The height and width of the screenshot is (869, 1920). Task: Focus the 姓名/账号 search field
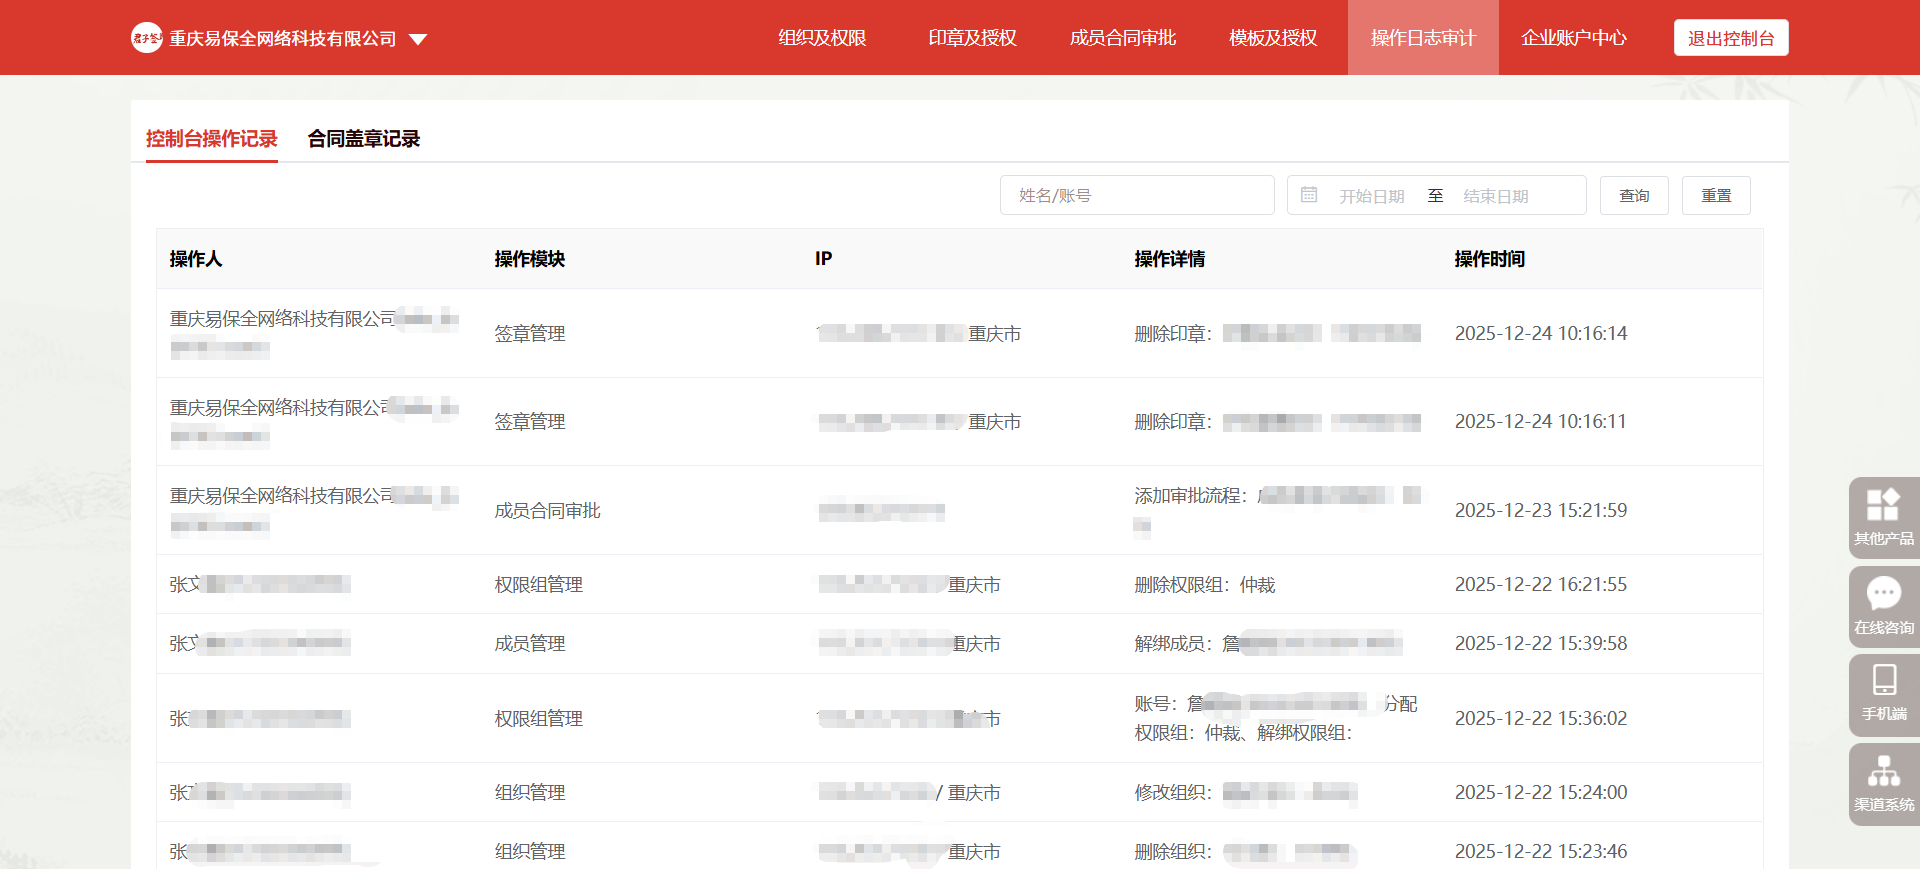[1137, 195]
